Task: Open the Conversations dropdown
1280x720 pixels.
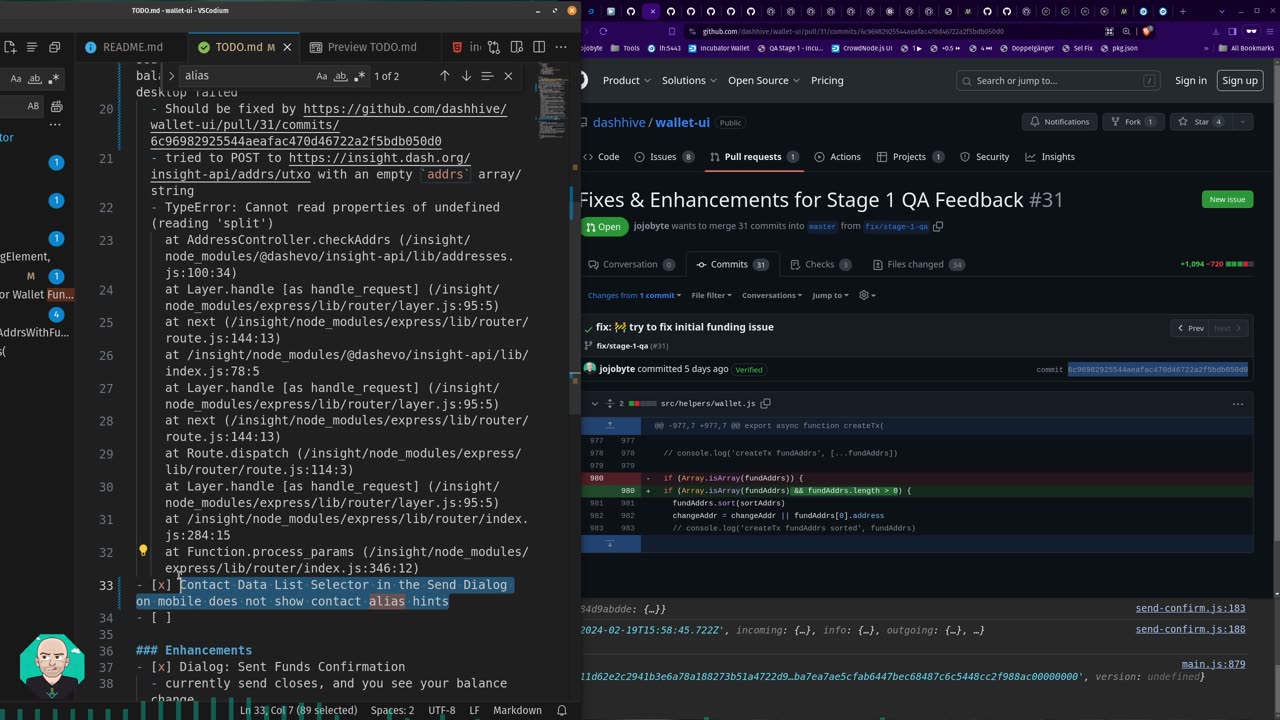Action: [x=771, y=296]
